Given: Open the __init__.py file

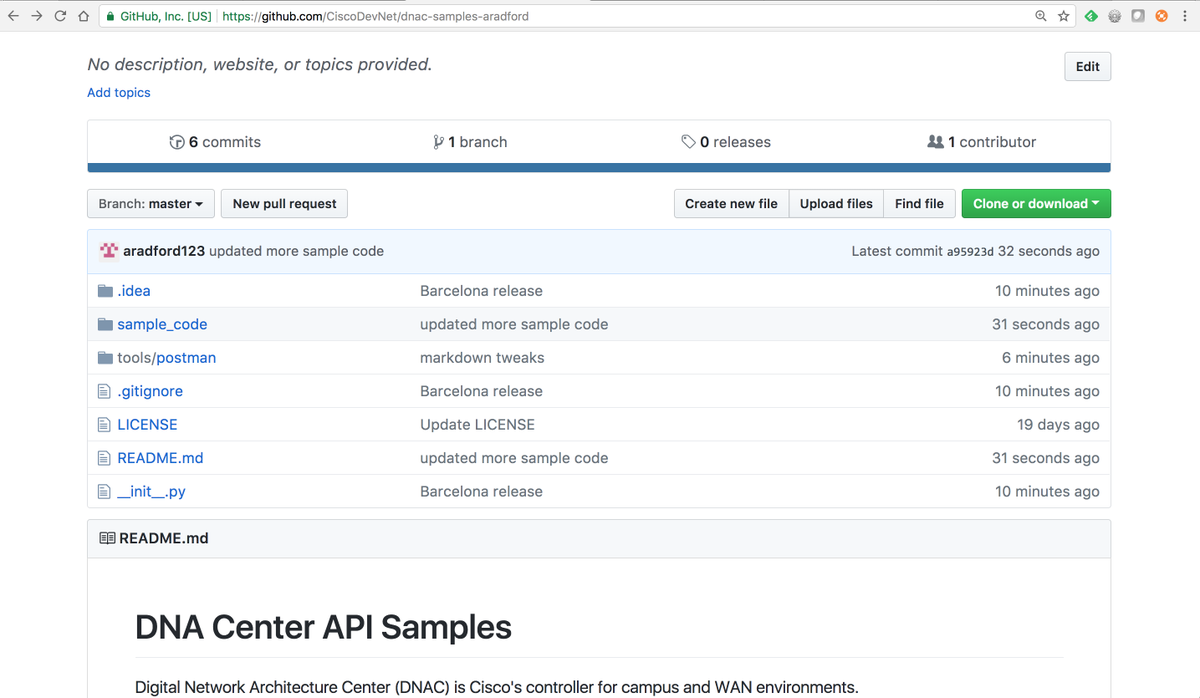Looking at the screenshot, I should 151,492.
